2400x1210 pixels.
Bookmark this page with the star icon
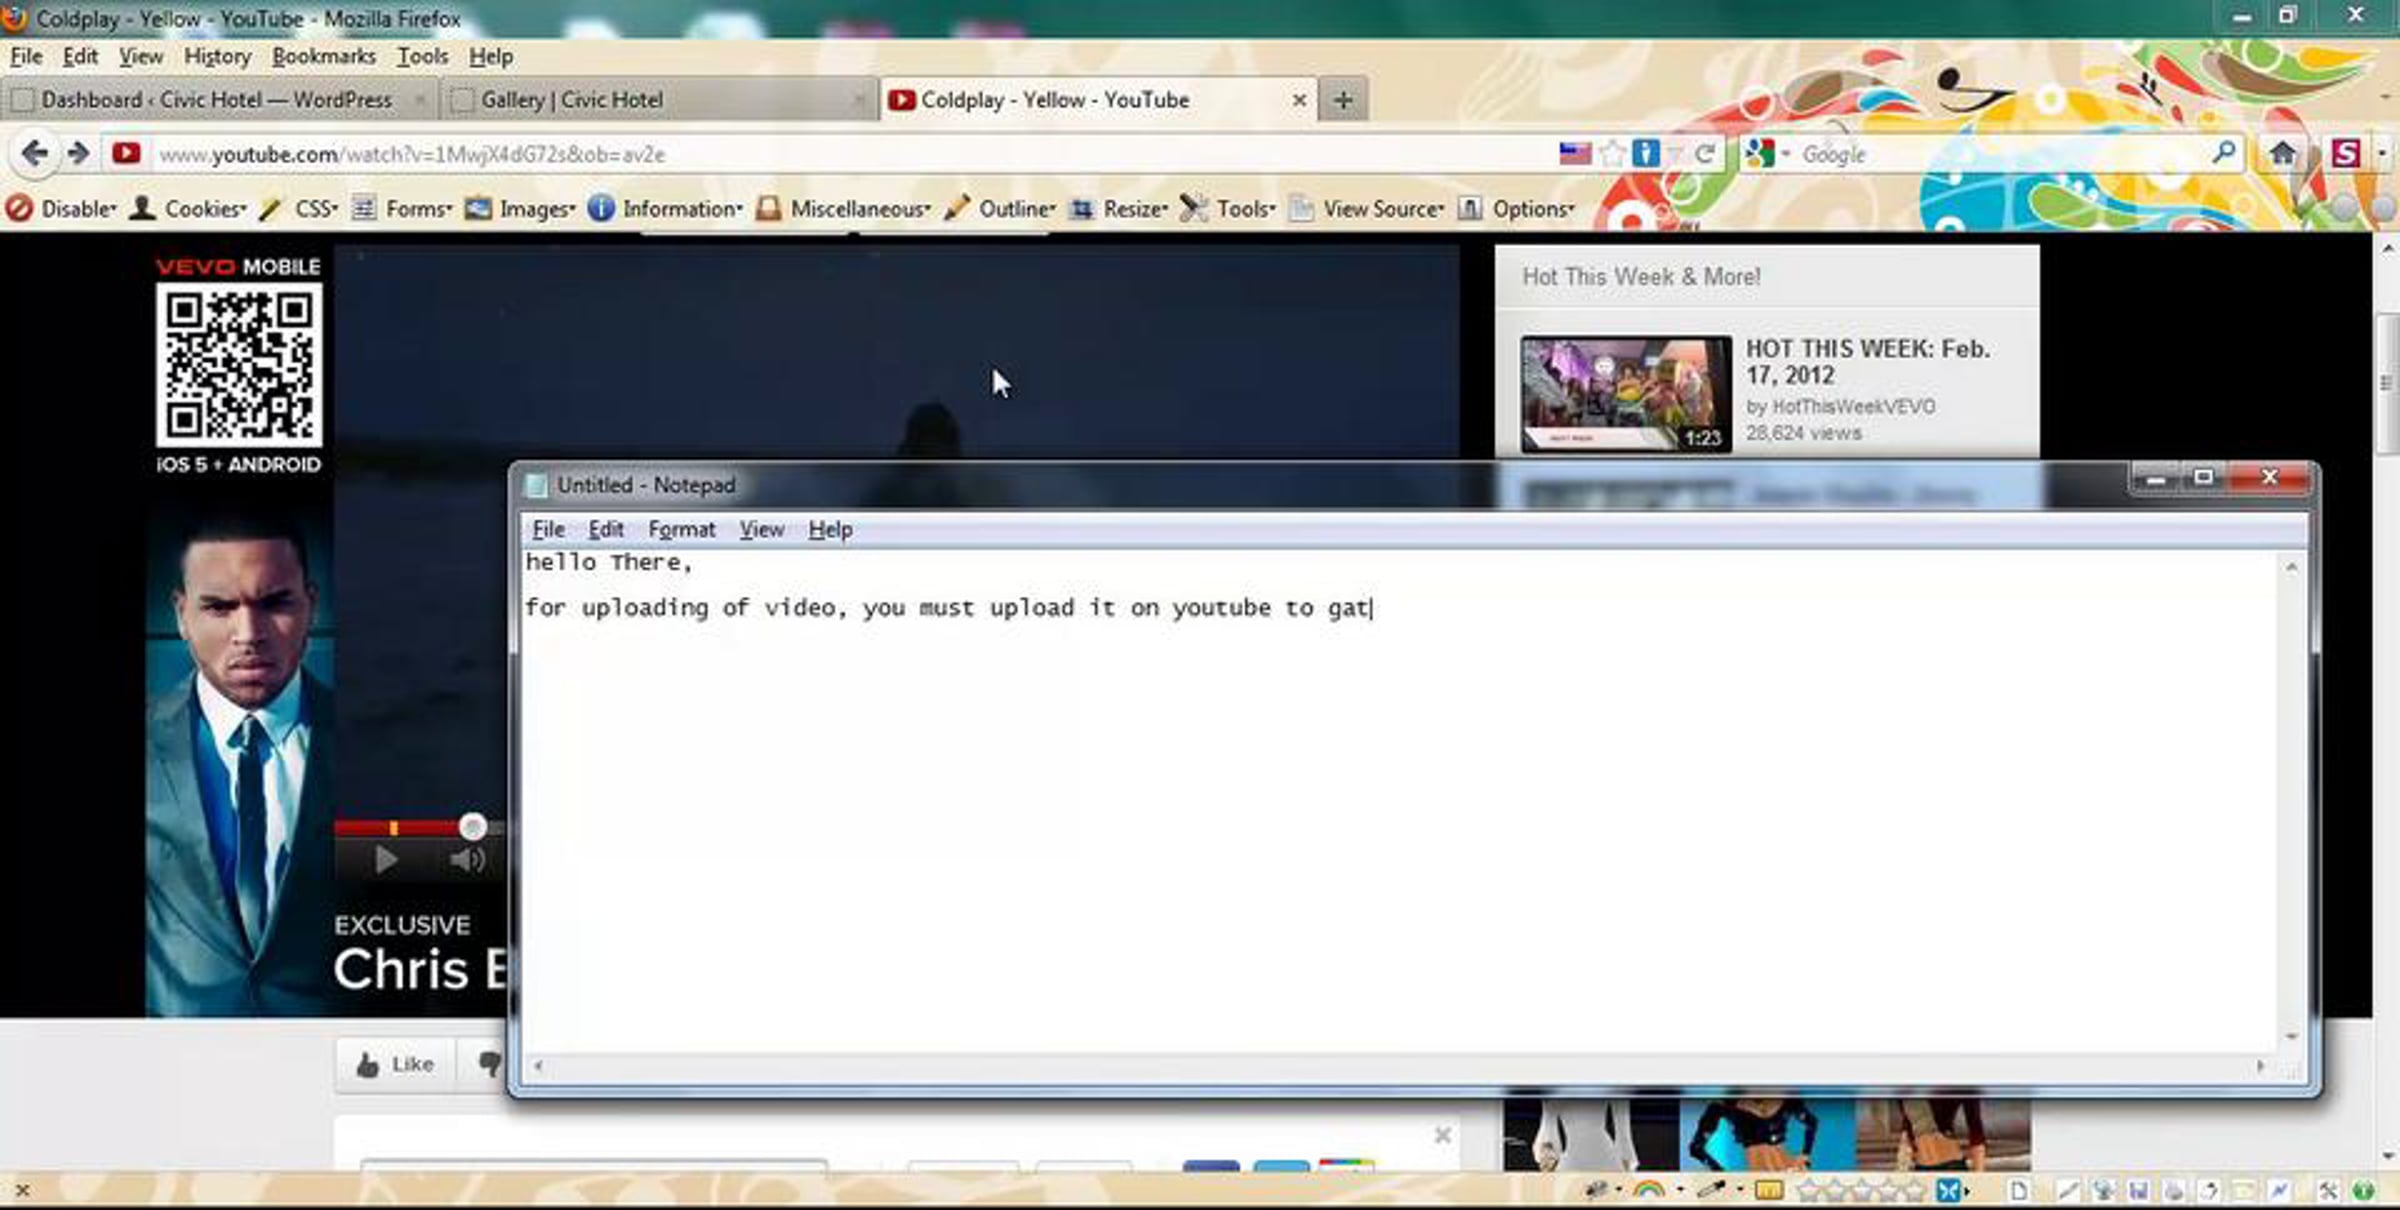coord(1612,153)
